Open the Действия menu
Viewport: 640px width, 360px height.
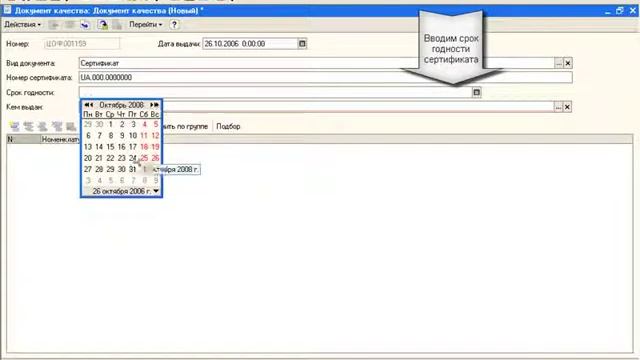click(x=22, y=24)
